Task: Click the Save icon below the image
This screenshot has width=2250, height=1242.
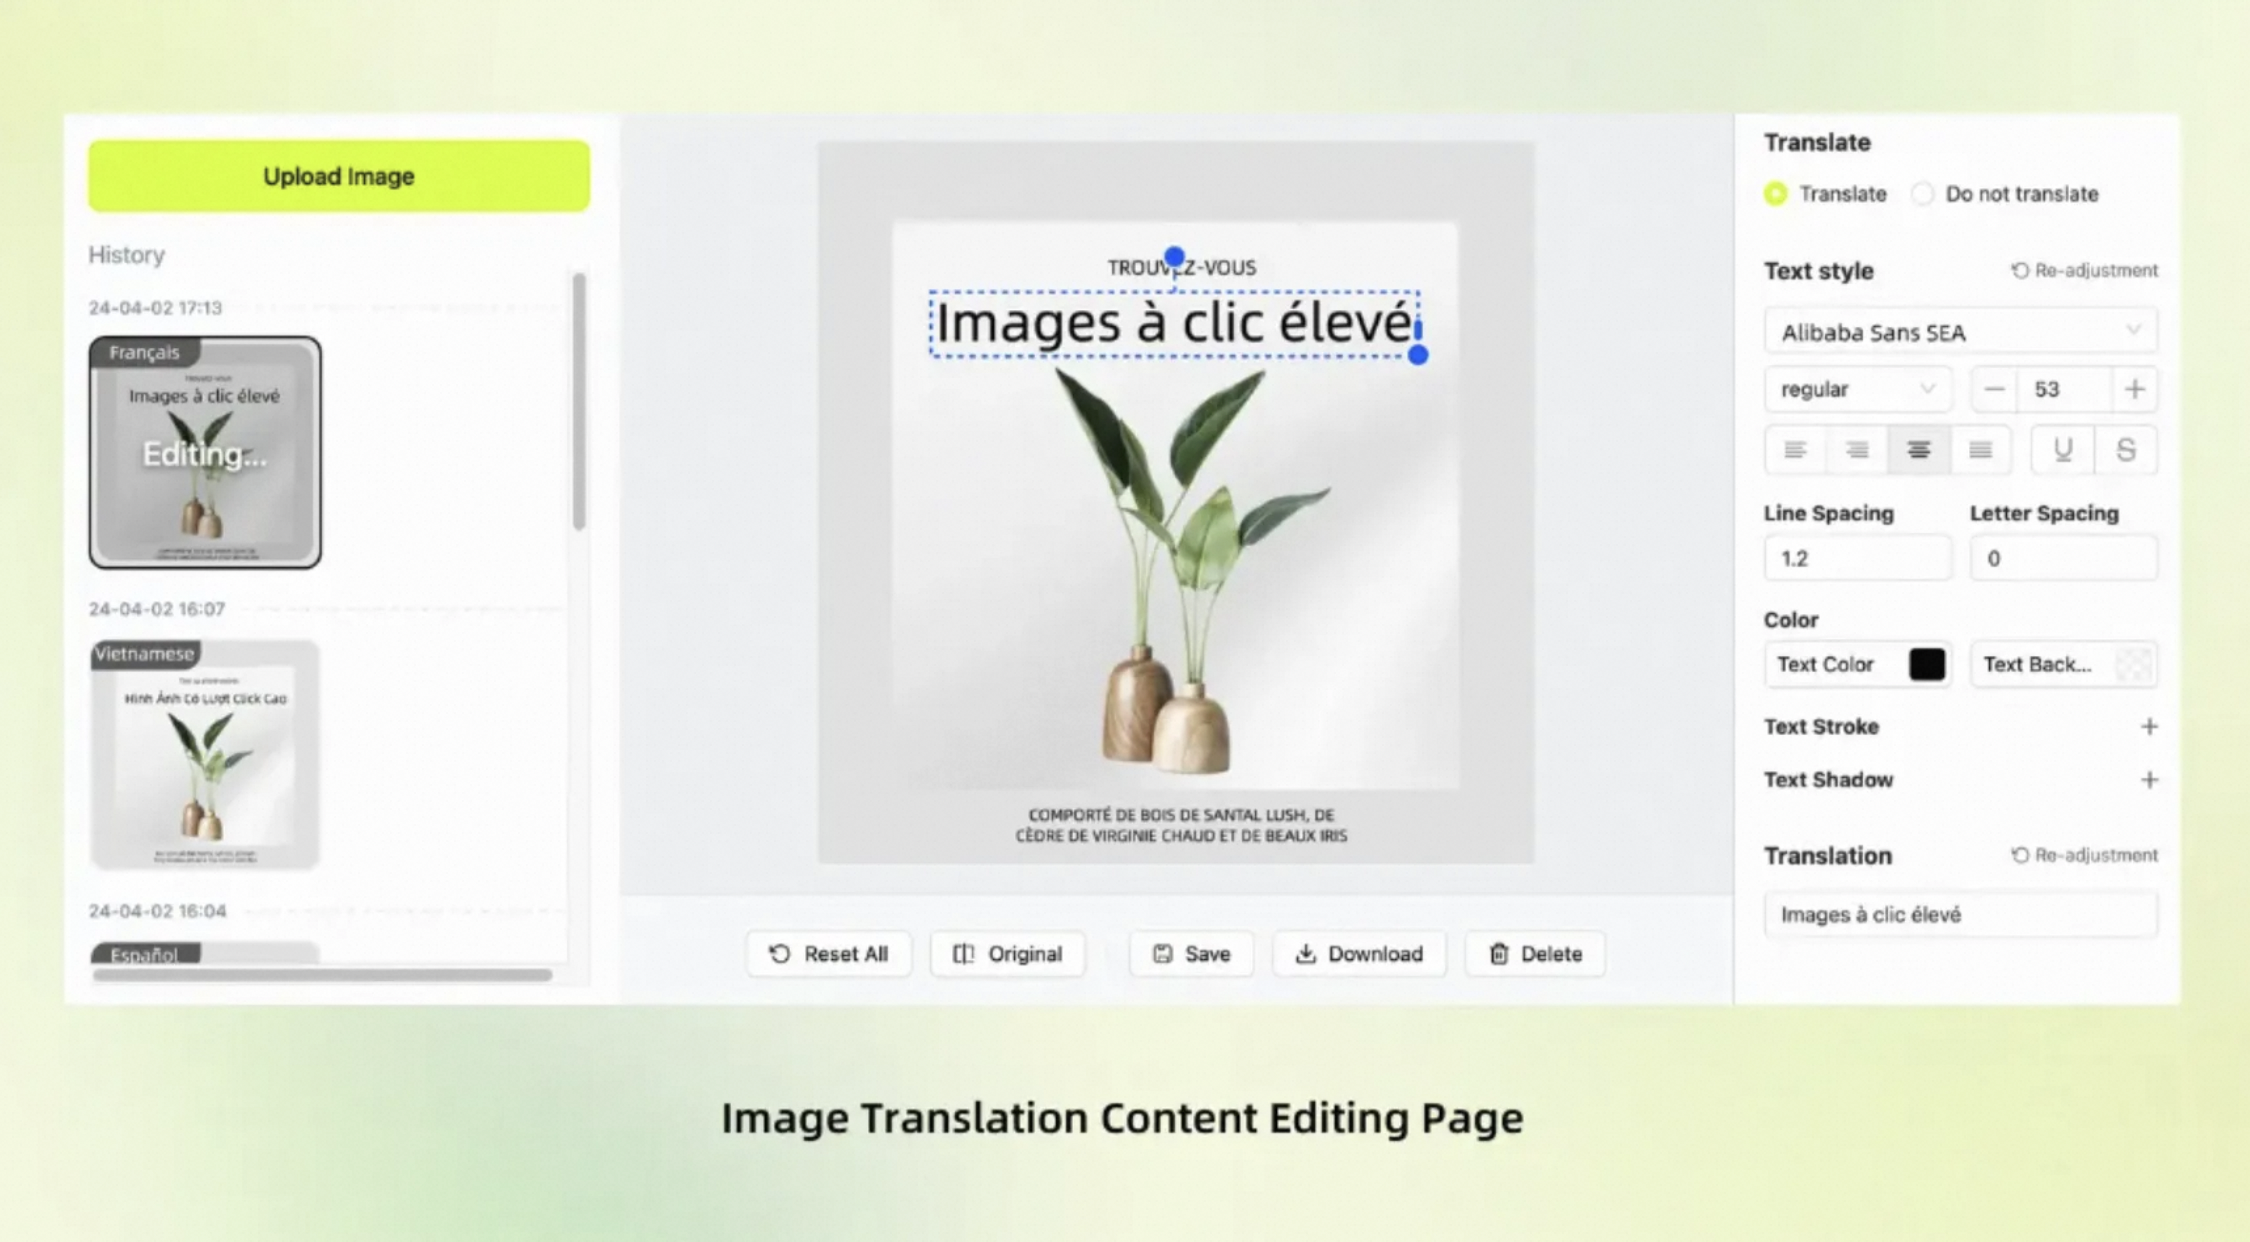Action: [x=1161, y=953]
